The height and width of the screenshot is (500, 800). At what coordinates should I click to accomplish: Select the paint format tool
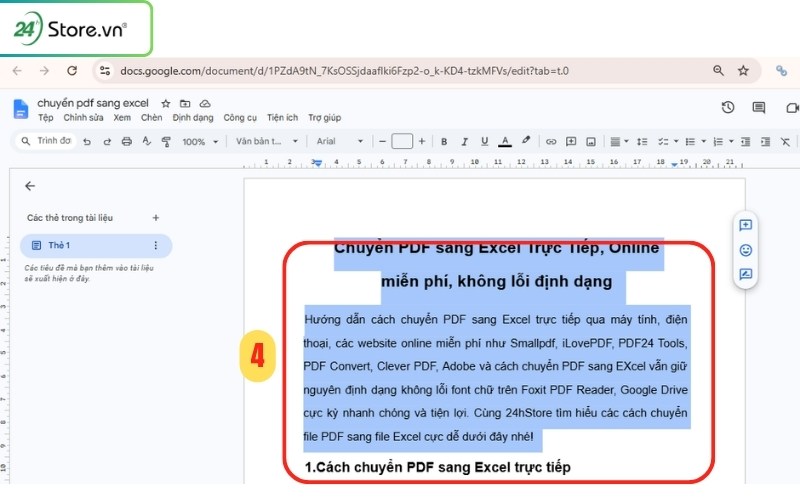(x=166, y=142)
